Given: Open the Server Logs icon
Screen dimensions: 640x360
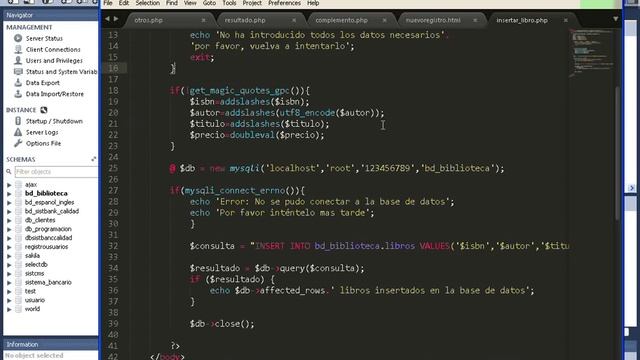Looking at the screenshot, I should (x=18, y=132).
